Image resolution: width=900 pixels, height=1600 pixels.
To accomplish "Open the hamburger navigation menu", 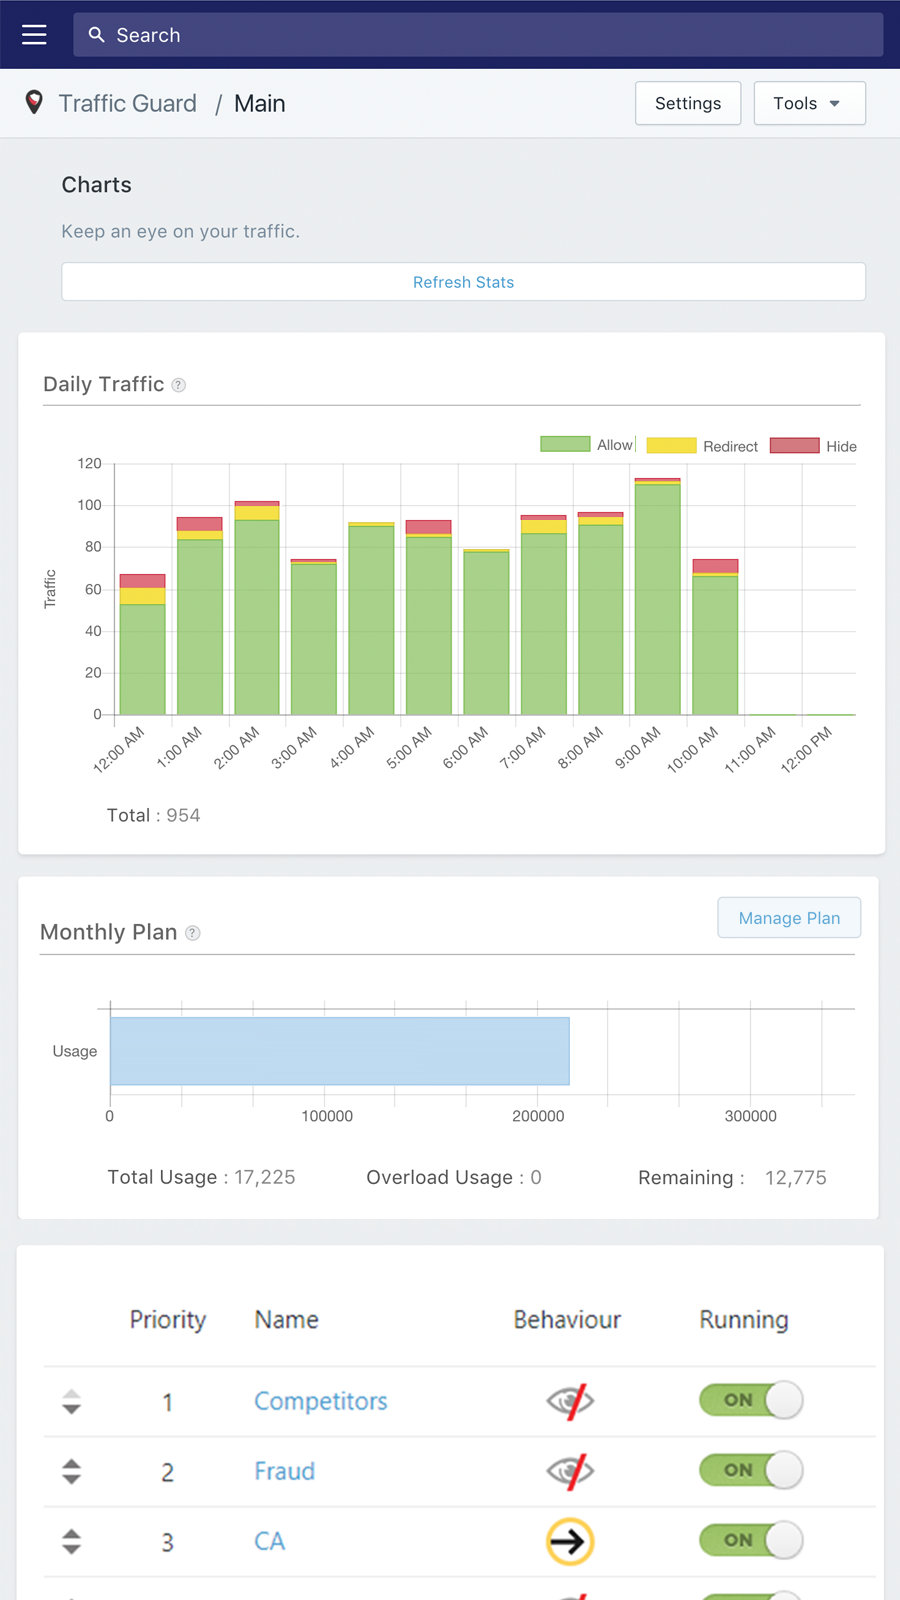I will coord(34,35).
